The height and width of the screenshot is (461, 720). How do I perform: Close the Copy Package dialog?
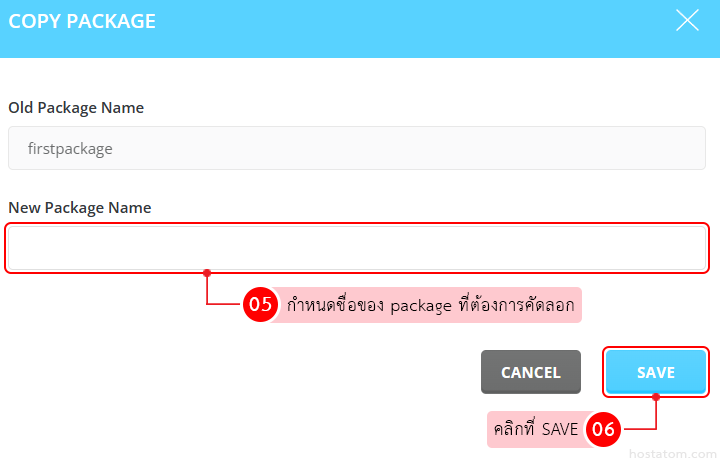coord(687,21)
